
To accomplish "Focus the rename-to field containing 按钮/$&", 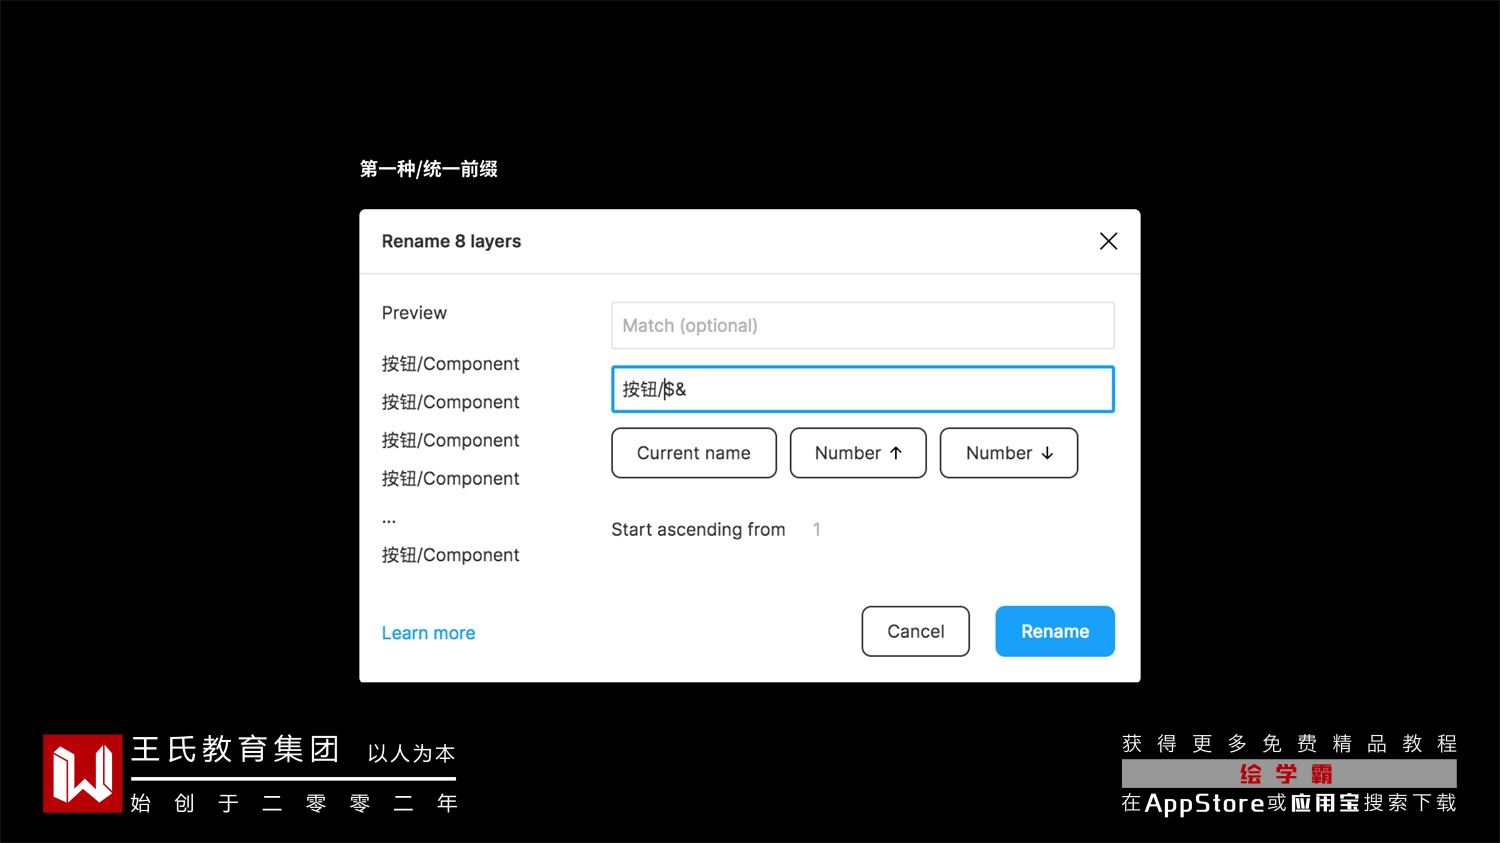I will pos(863,389).
